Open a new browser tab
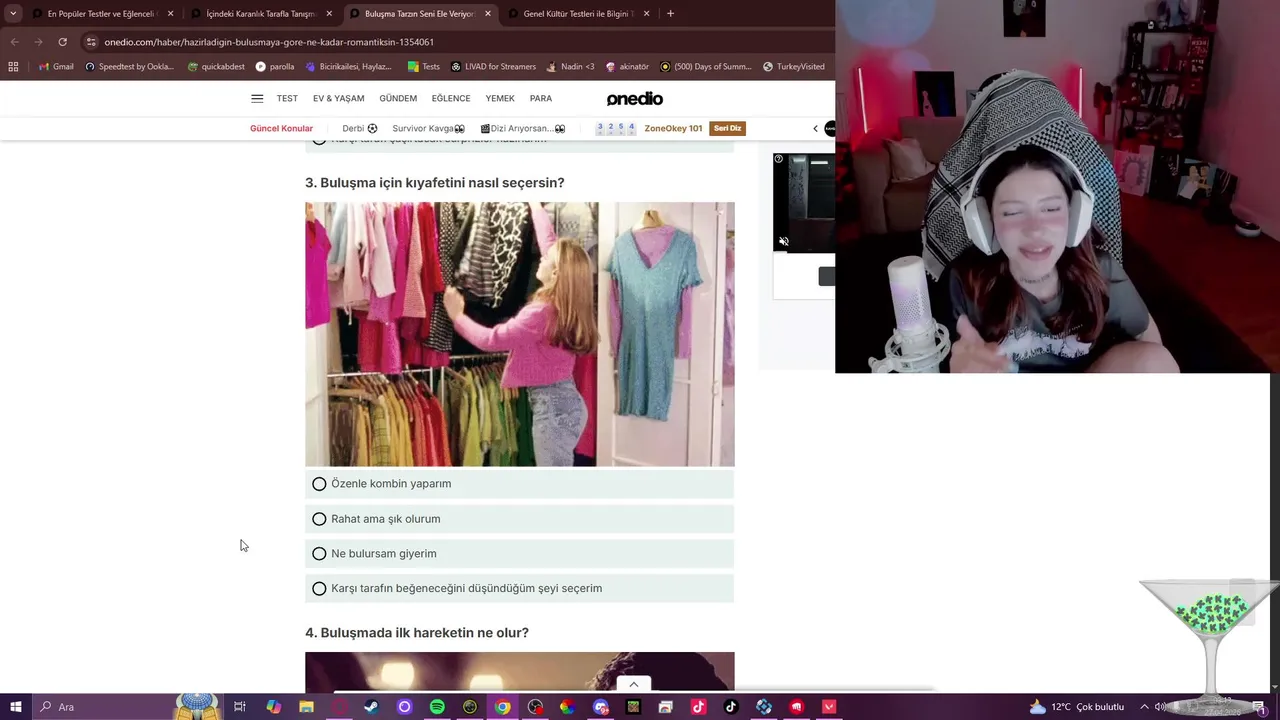The width and height of the screenshot is (1280, 720). pyautogui.click(x=670, y=14)
